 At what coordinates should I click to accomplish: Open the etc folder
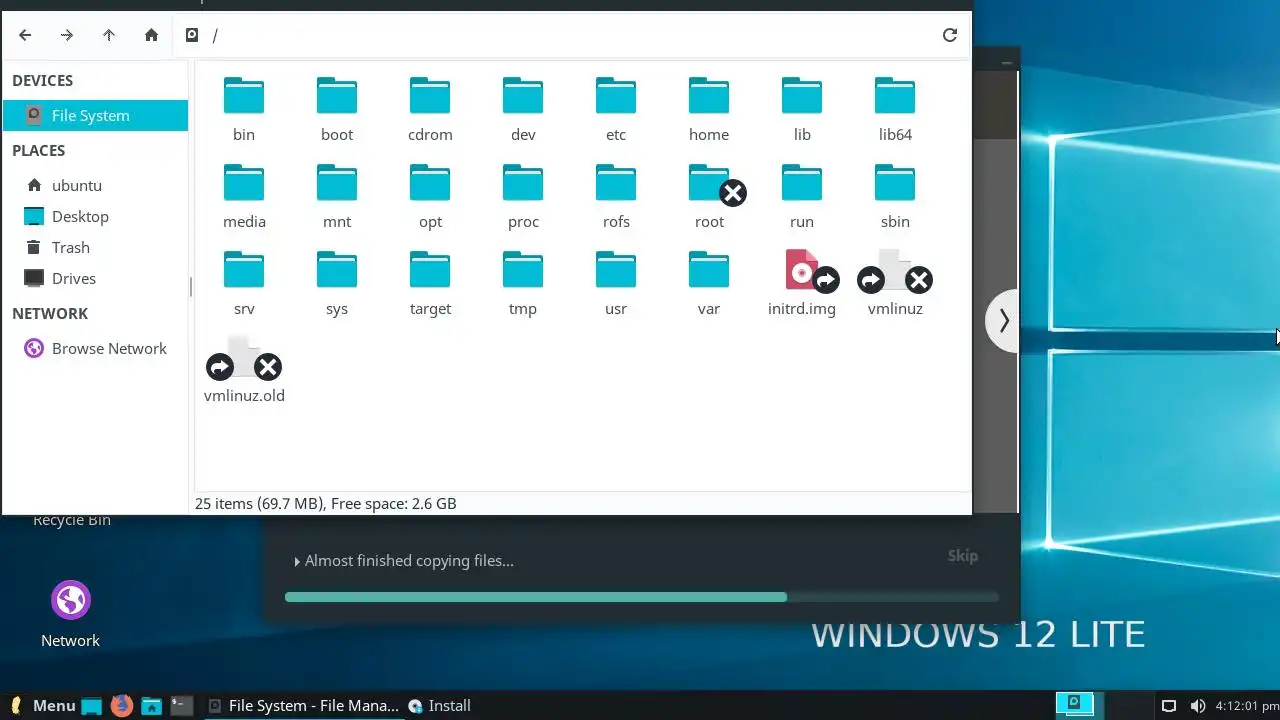616,110
